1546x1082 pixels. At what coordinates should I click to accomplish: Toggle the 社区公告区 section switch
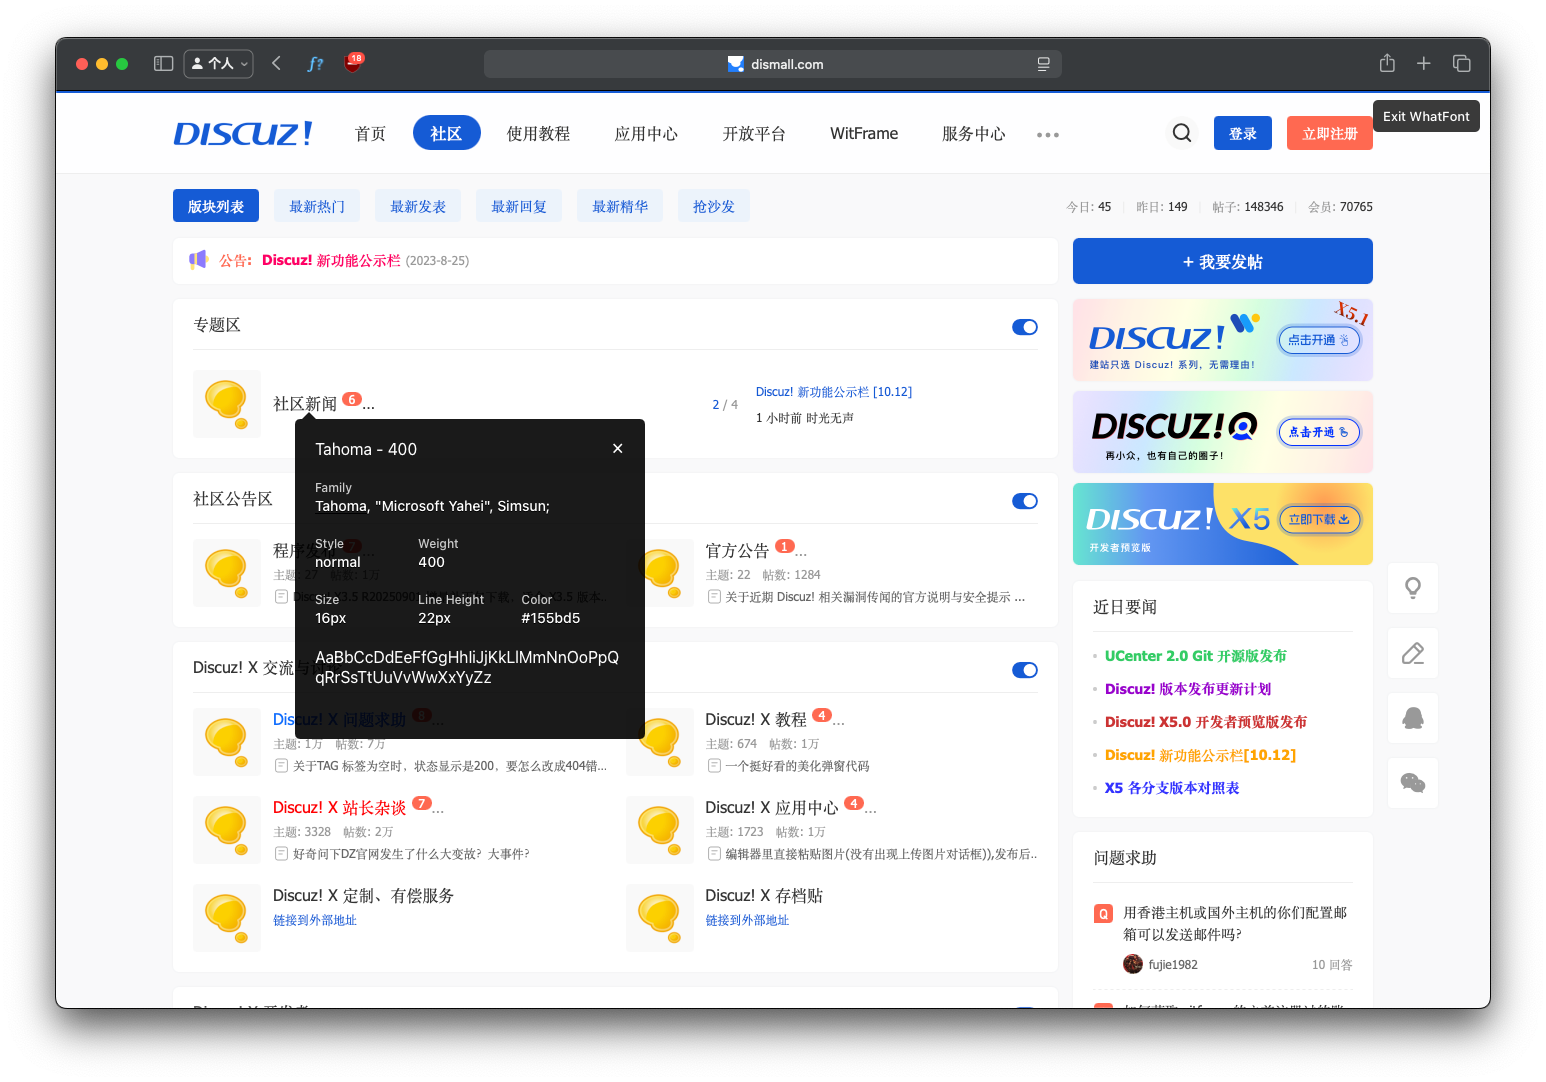[1024, 501]
